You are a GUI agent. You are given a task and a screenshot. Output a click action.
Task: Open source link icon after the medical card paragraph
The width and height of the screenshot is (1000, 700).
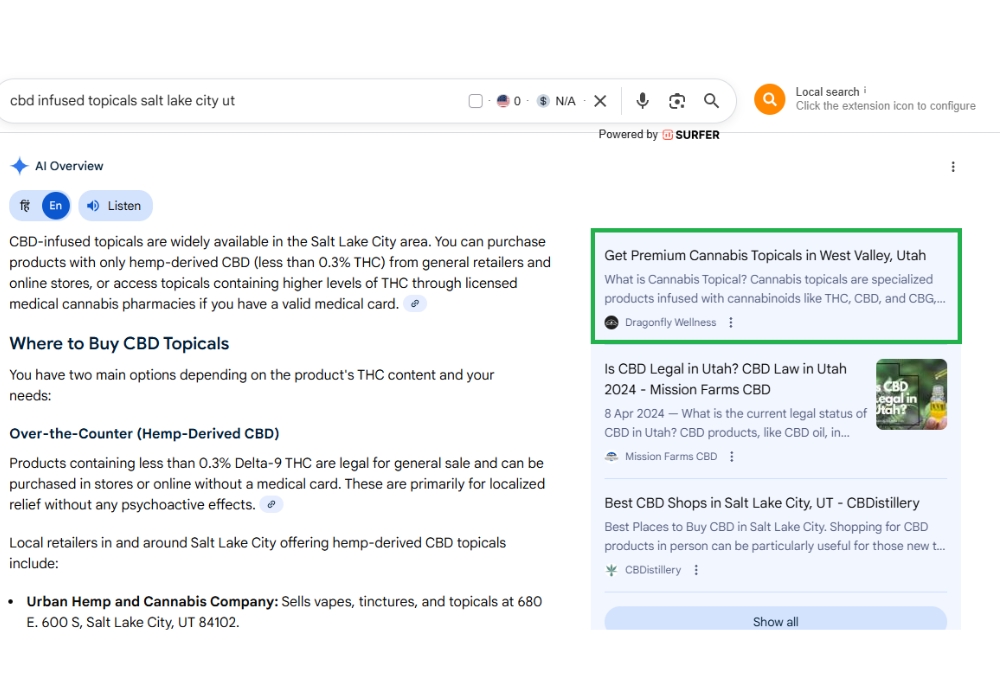(x=415, y=304)
